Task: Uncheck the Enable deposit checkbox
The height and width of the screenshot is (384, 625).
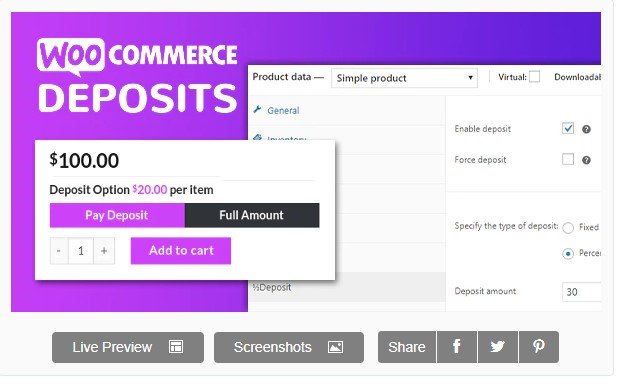Action: [568, 128]
